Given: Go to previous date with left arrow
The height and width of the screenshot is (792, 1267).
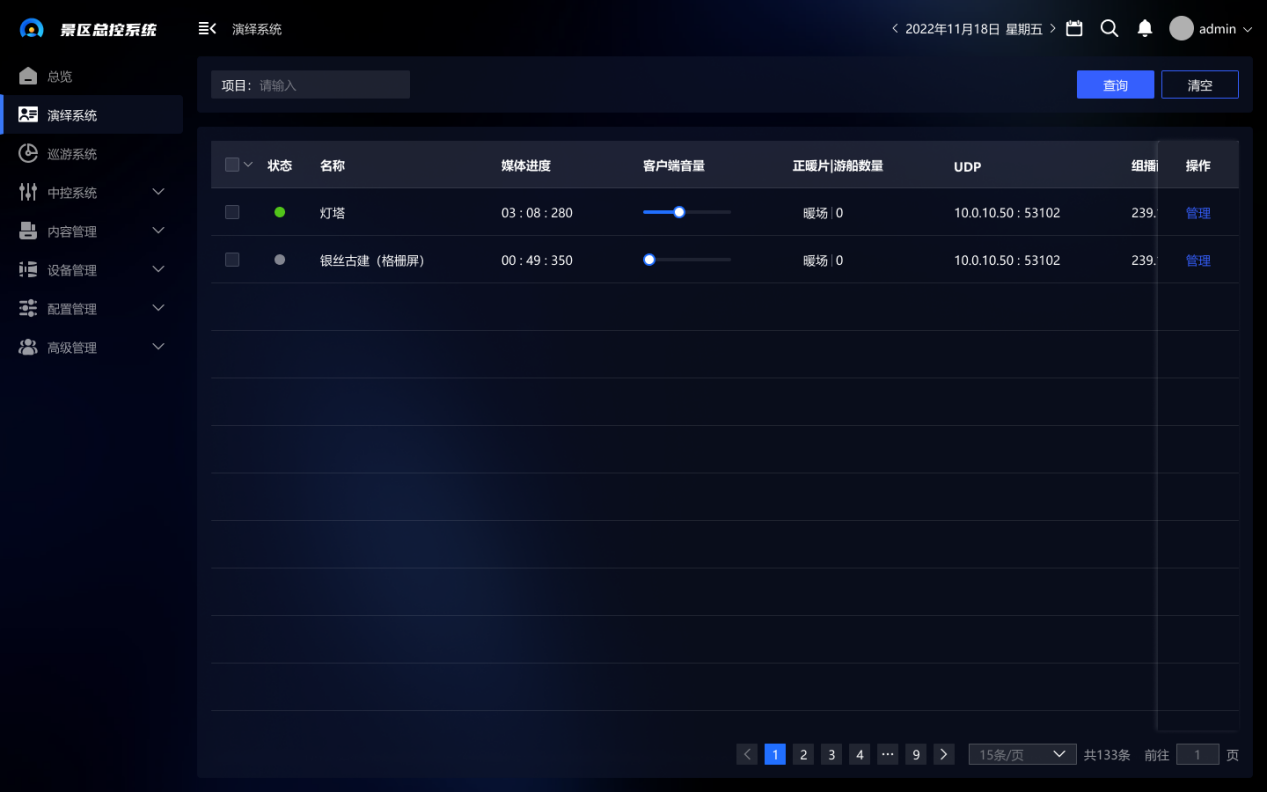Looking at the screenshot, I should coord(894,29).
